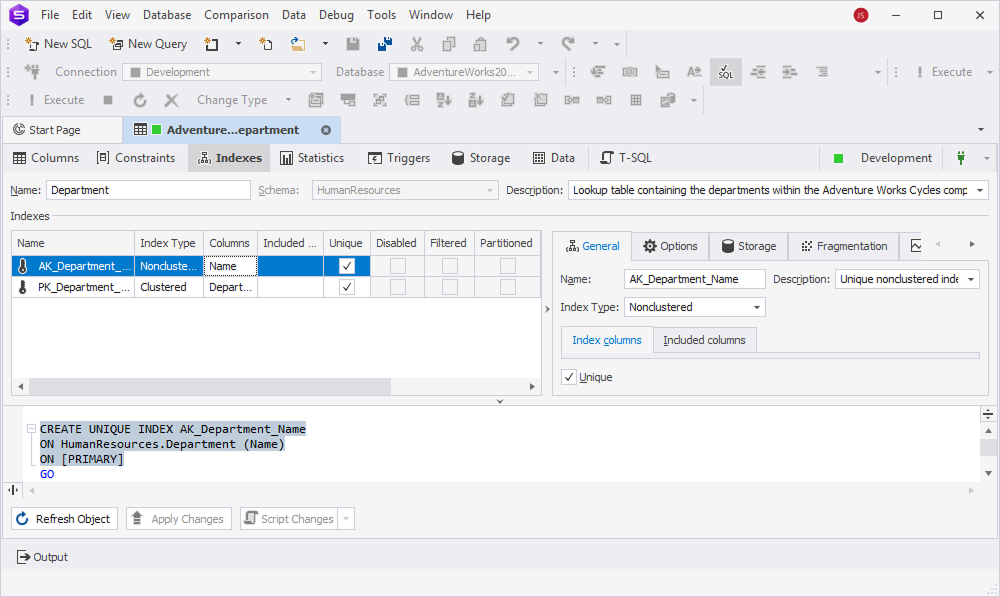Toggle the Unique checkbox for AK_Department_Name row
This screenshot has width=1000, height=597.
click(346, 266)
